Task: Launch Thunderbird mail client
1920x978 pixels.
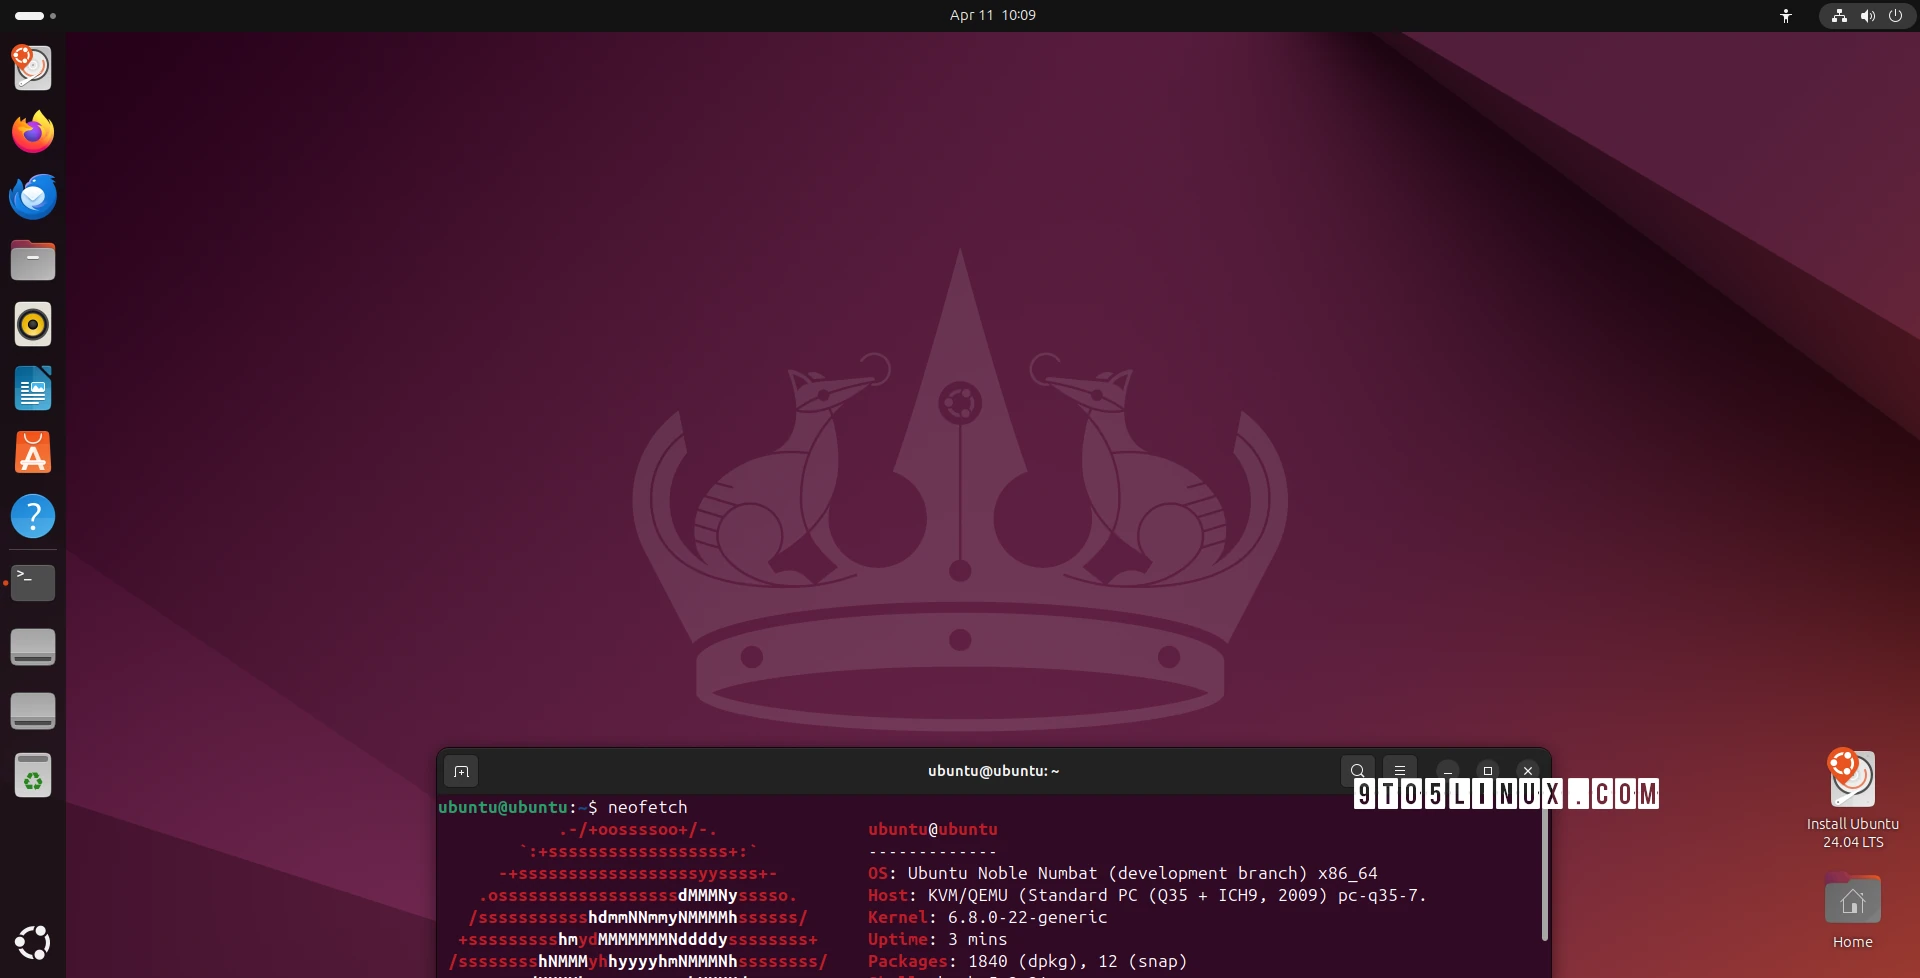Action: pyautogui.click(x=33, y=196)
